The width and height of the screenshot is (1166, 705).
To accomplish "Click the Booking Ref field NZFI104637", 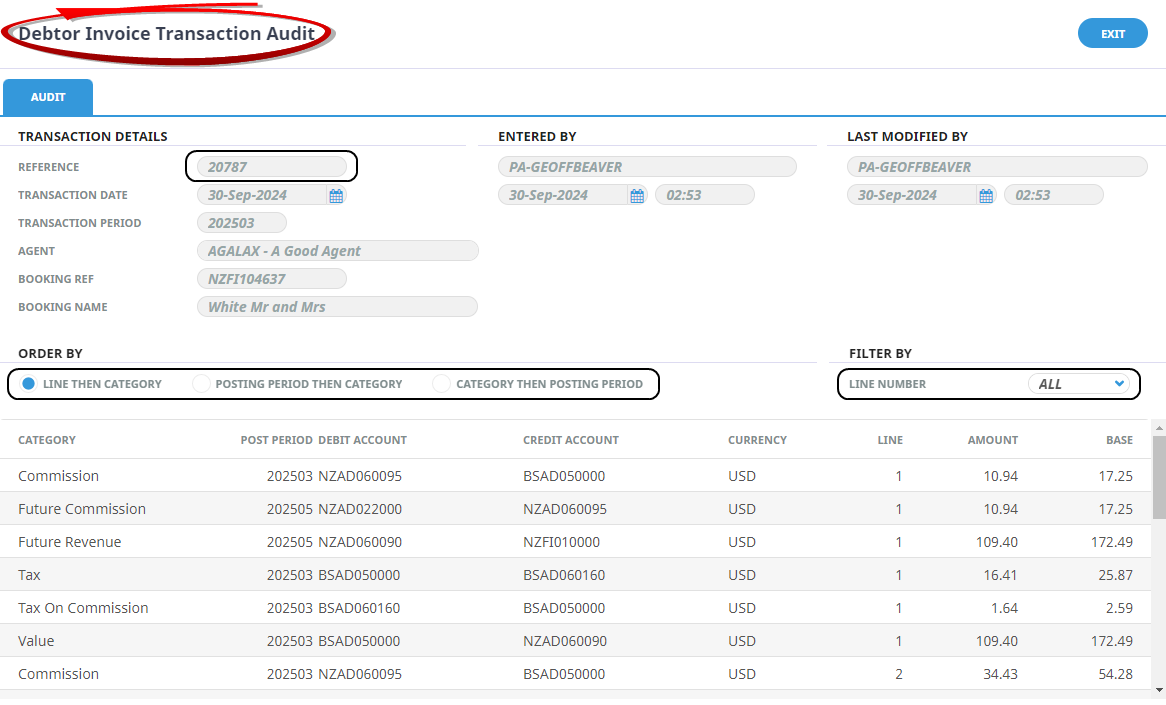I will (x=271, y=279).
